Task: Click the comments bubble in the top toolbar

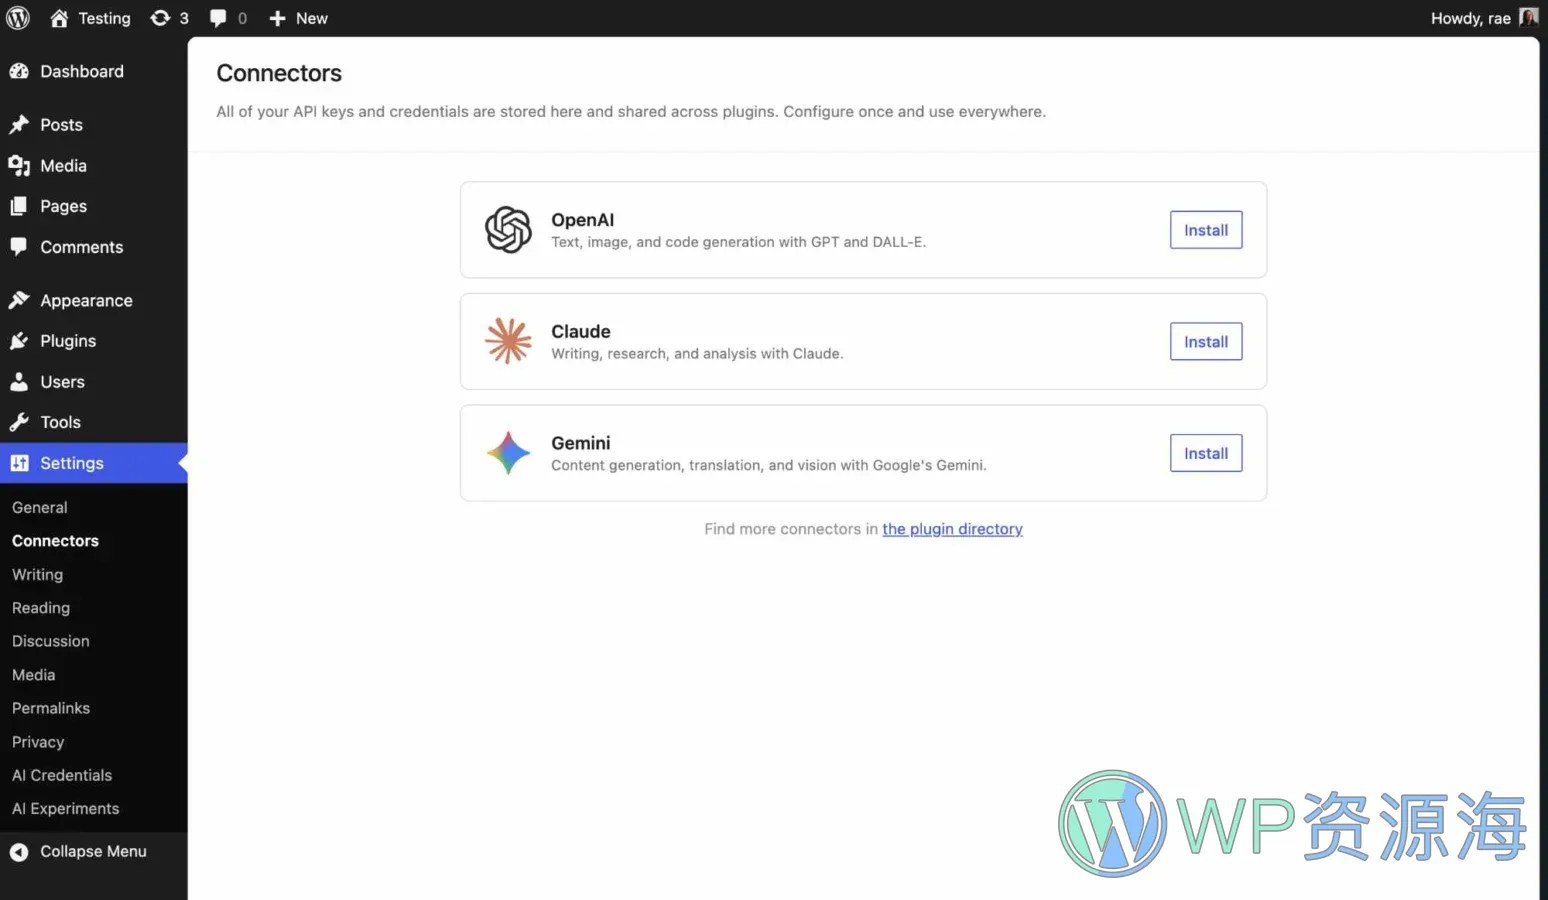Action: (219, 18)
